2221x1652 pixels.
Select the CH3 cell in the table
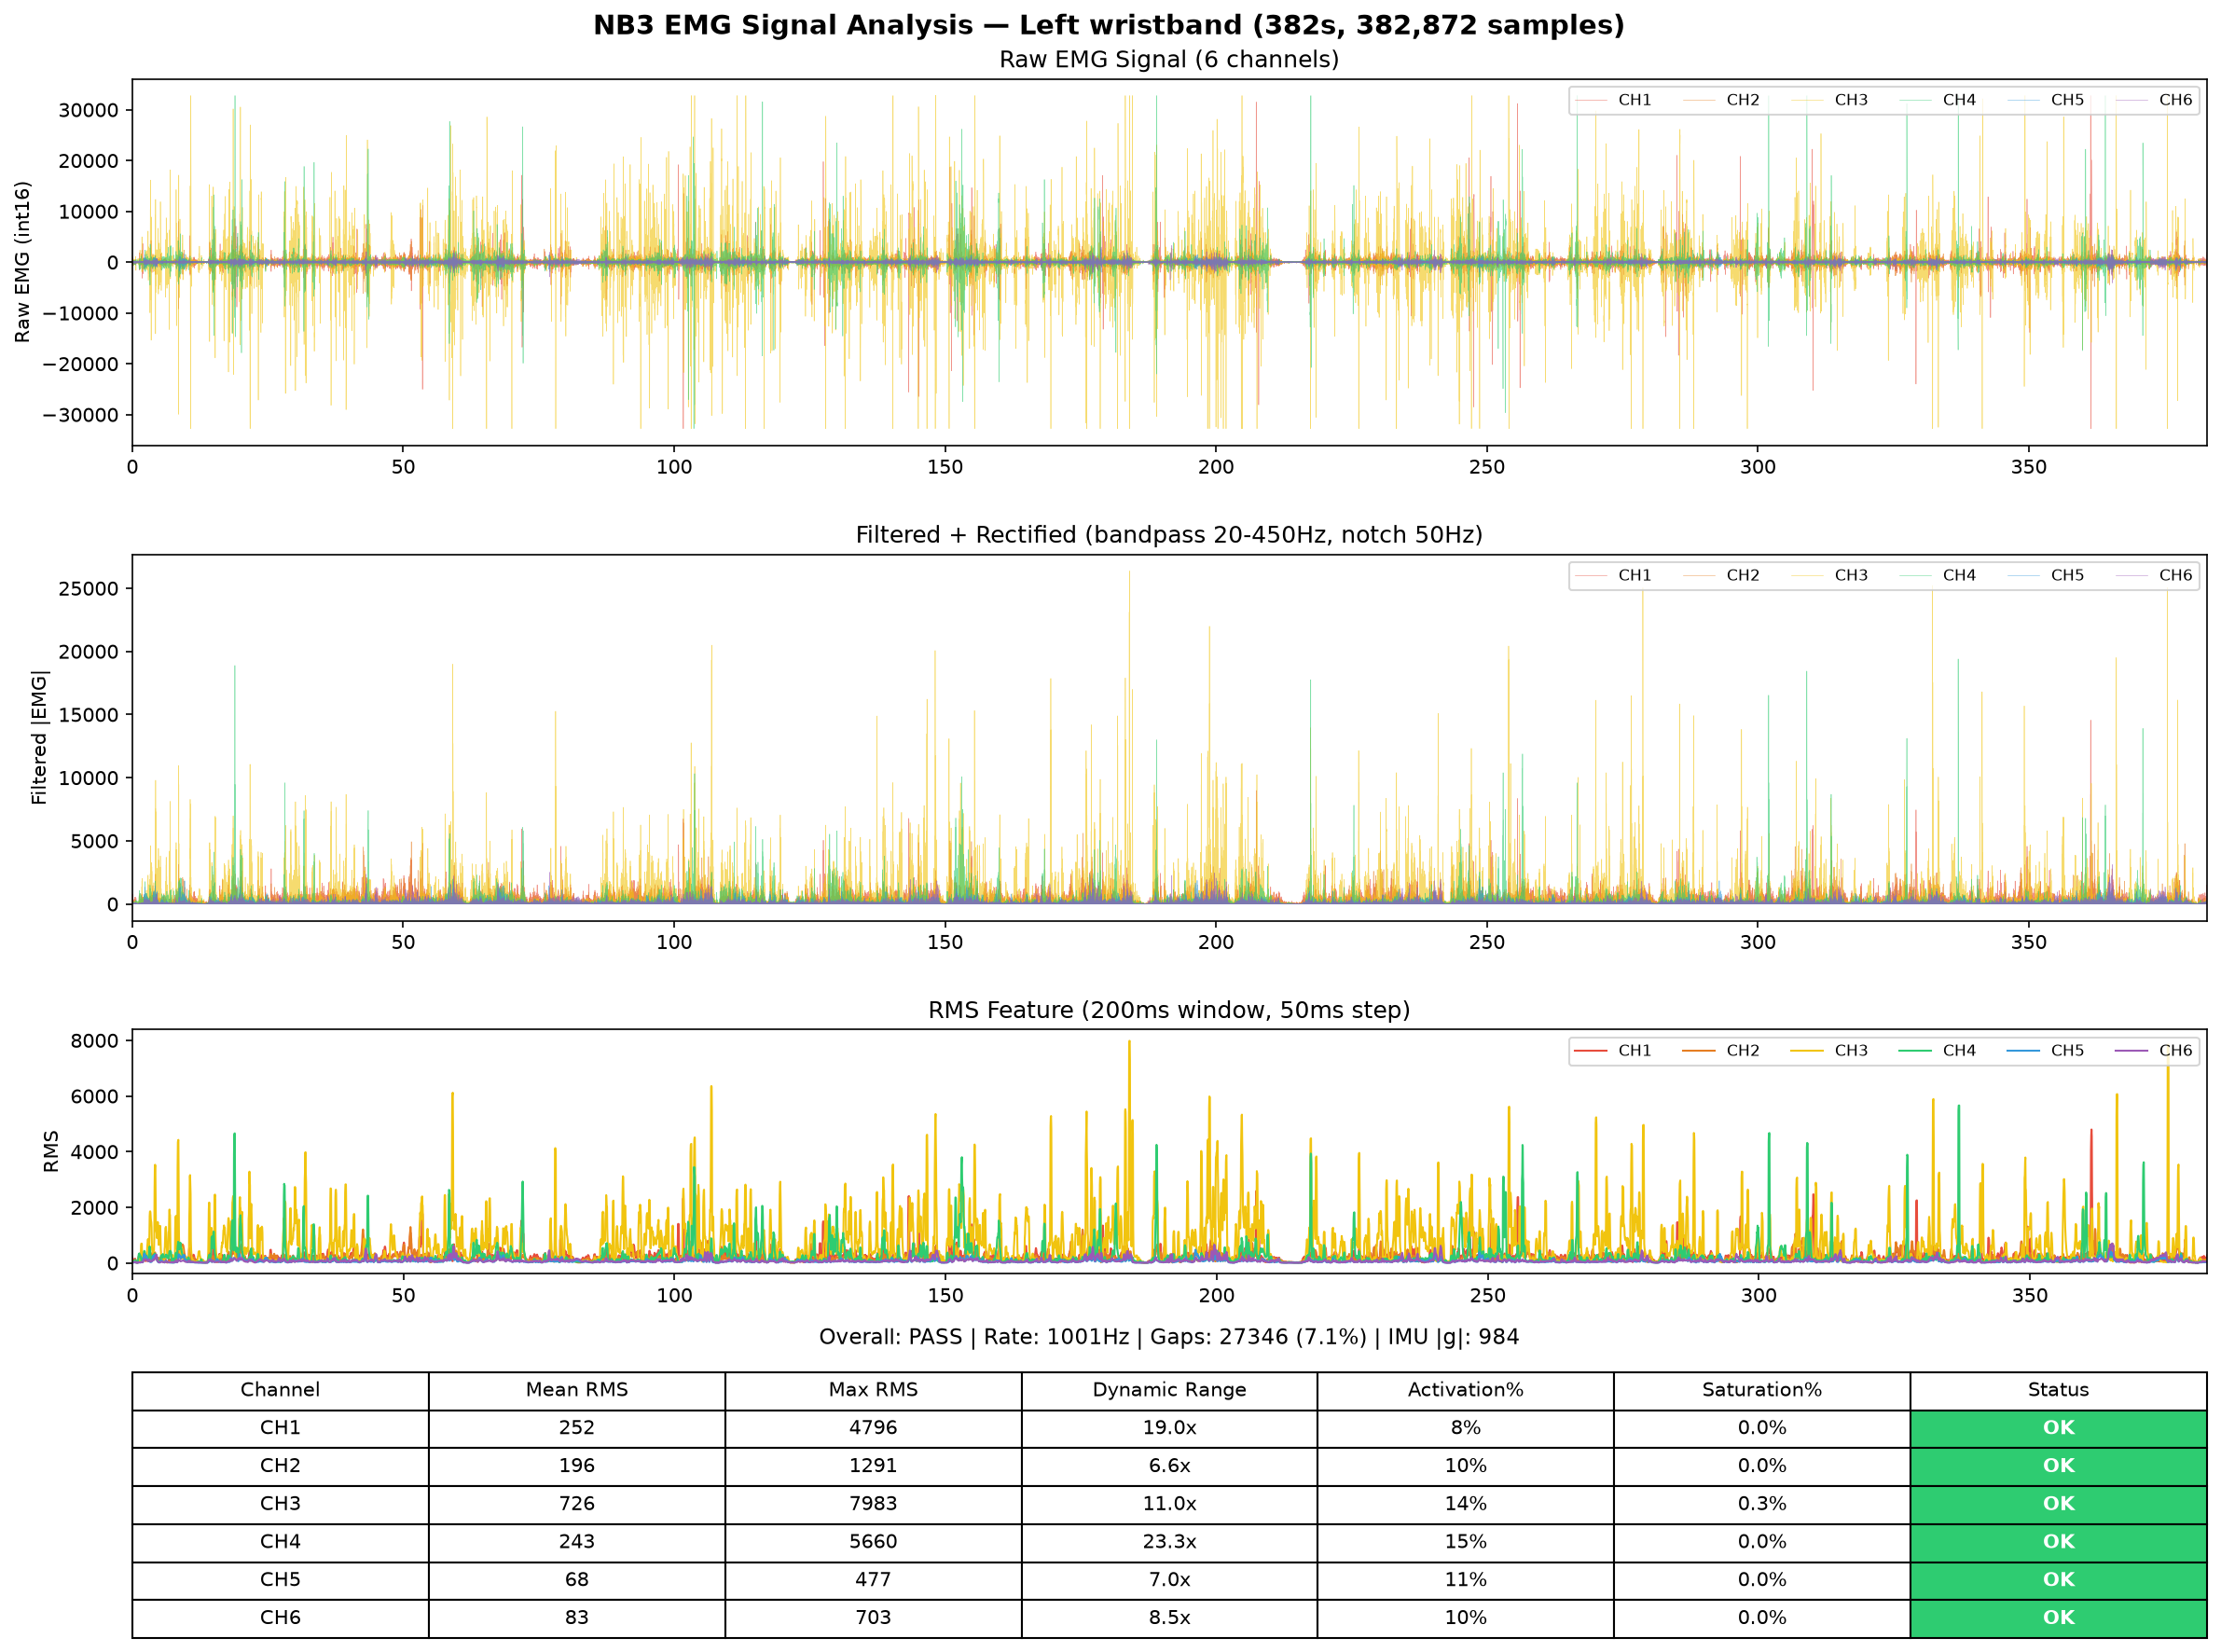click(x=280, y=1504)
